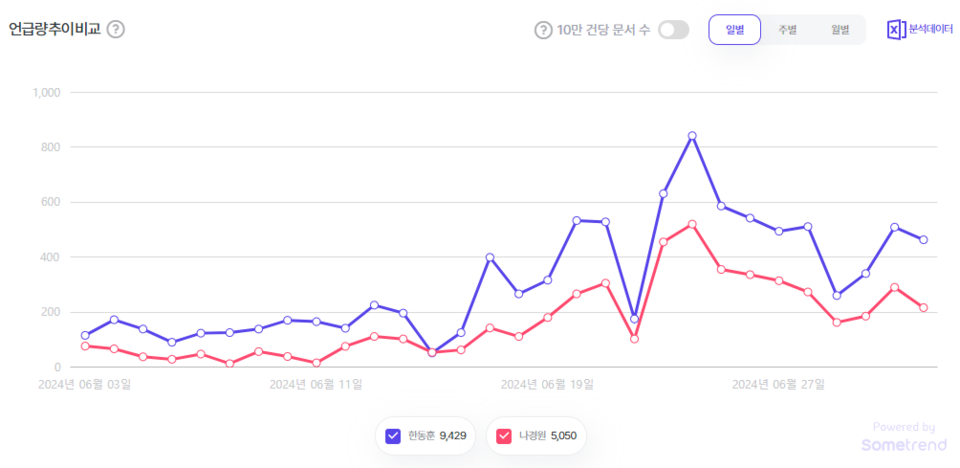This screenshot has width=960, height=468.
Task: Click help icon next to 10만 건당 문서 수
Action: pyautogui.click(x=544, y=29)
